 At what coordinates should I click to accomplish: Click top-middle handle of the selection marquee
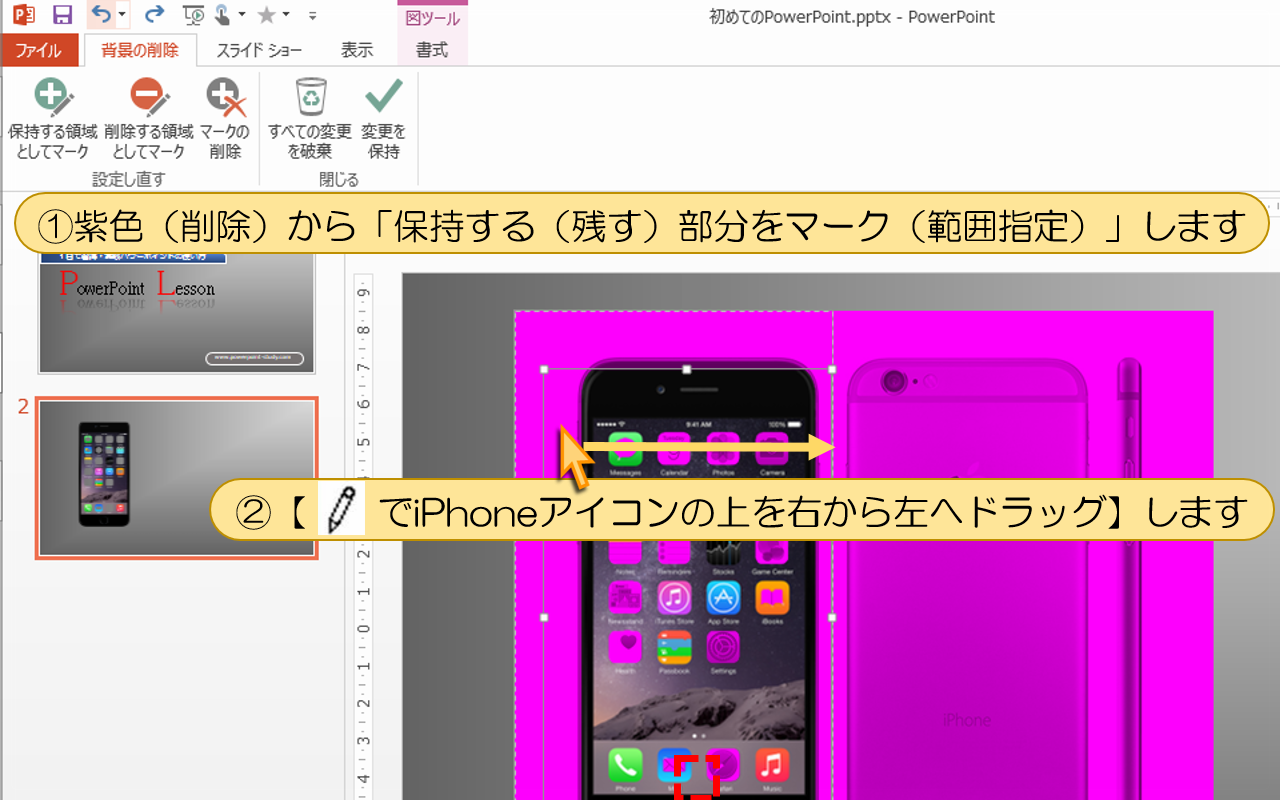686,369
